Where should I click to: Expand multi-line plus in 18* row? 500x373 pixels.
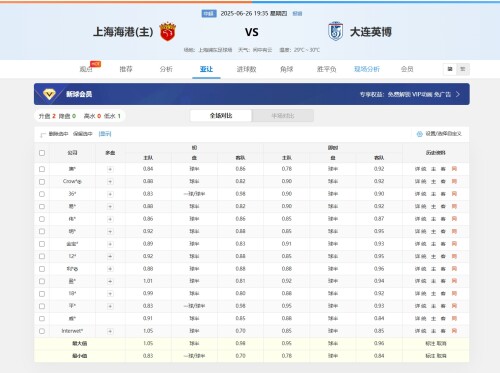[110, 294]
